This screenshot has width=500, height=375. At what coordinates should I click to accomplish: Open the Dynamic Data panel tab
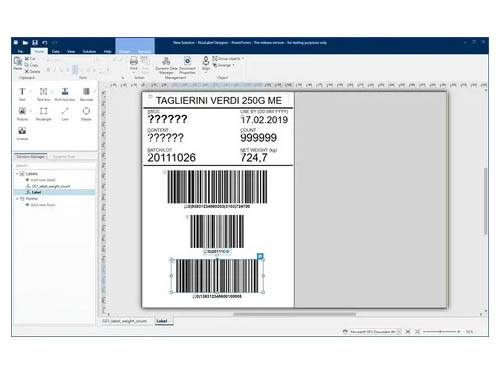click(x=64, y=156)
